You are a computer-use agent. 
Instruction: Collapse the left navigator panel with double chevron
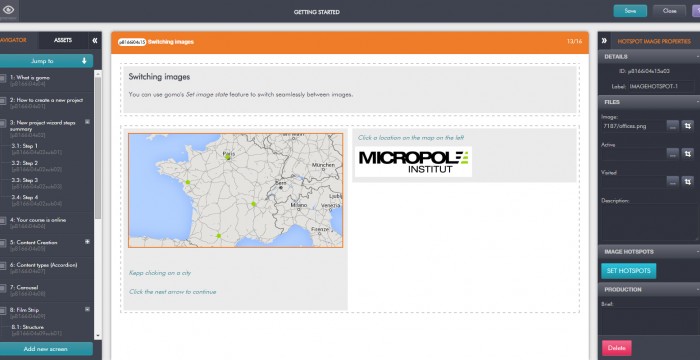[95, 41]
